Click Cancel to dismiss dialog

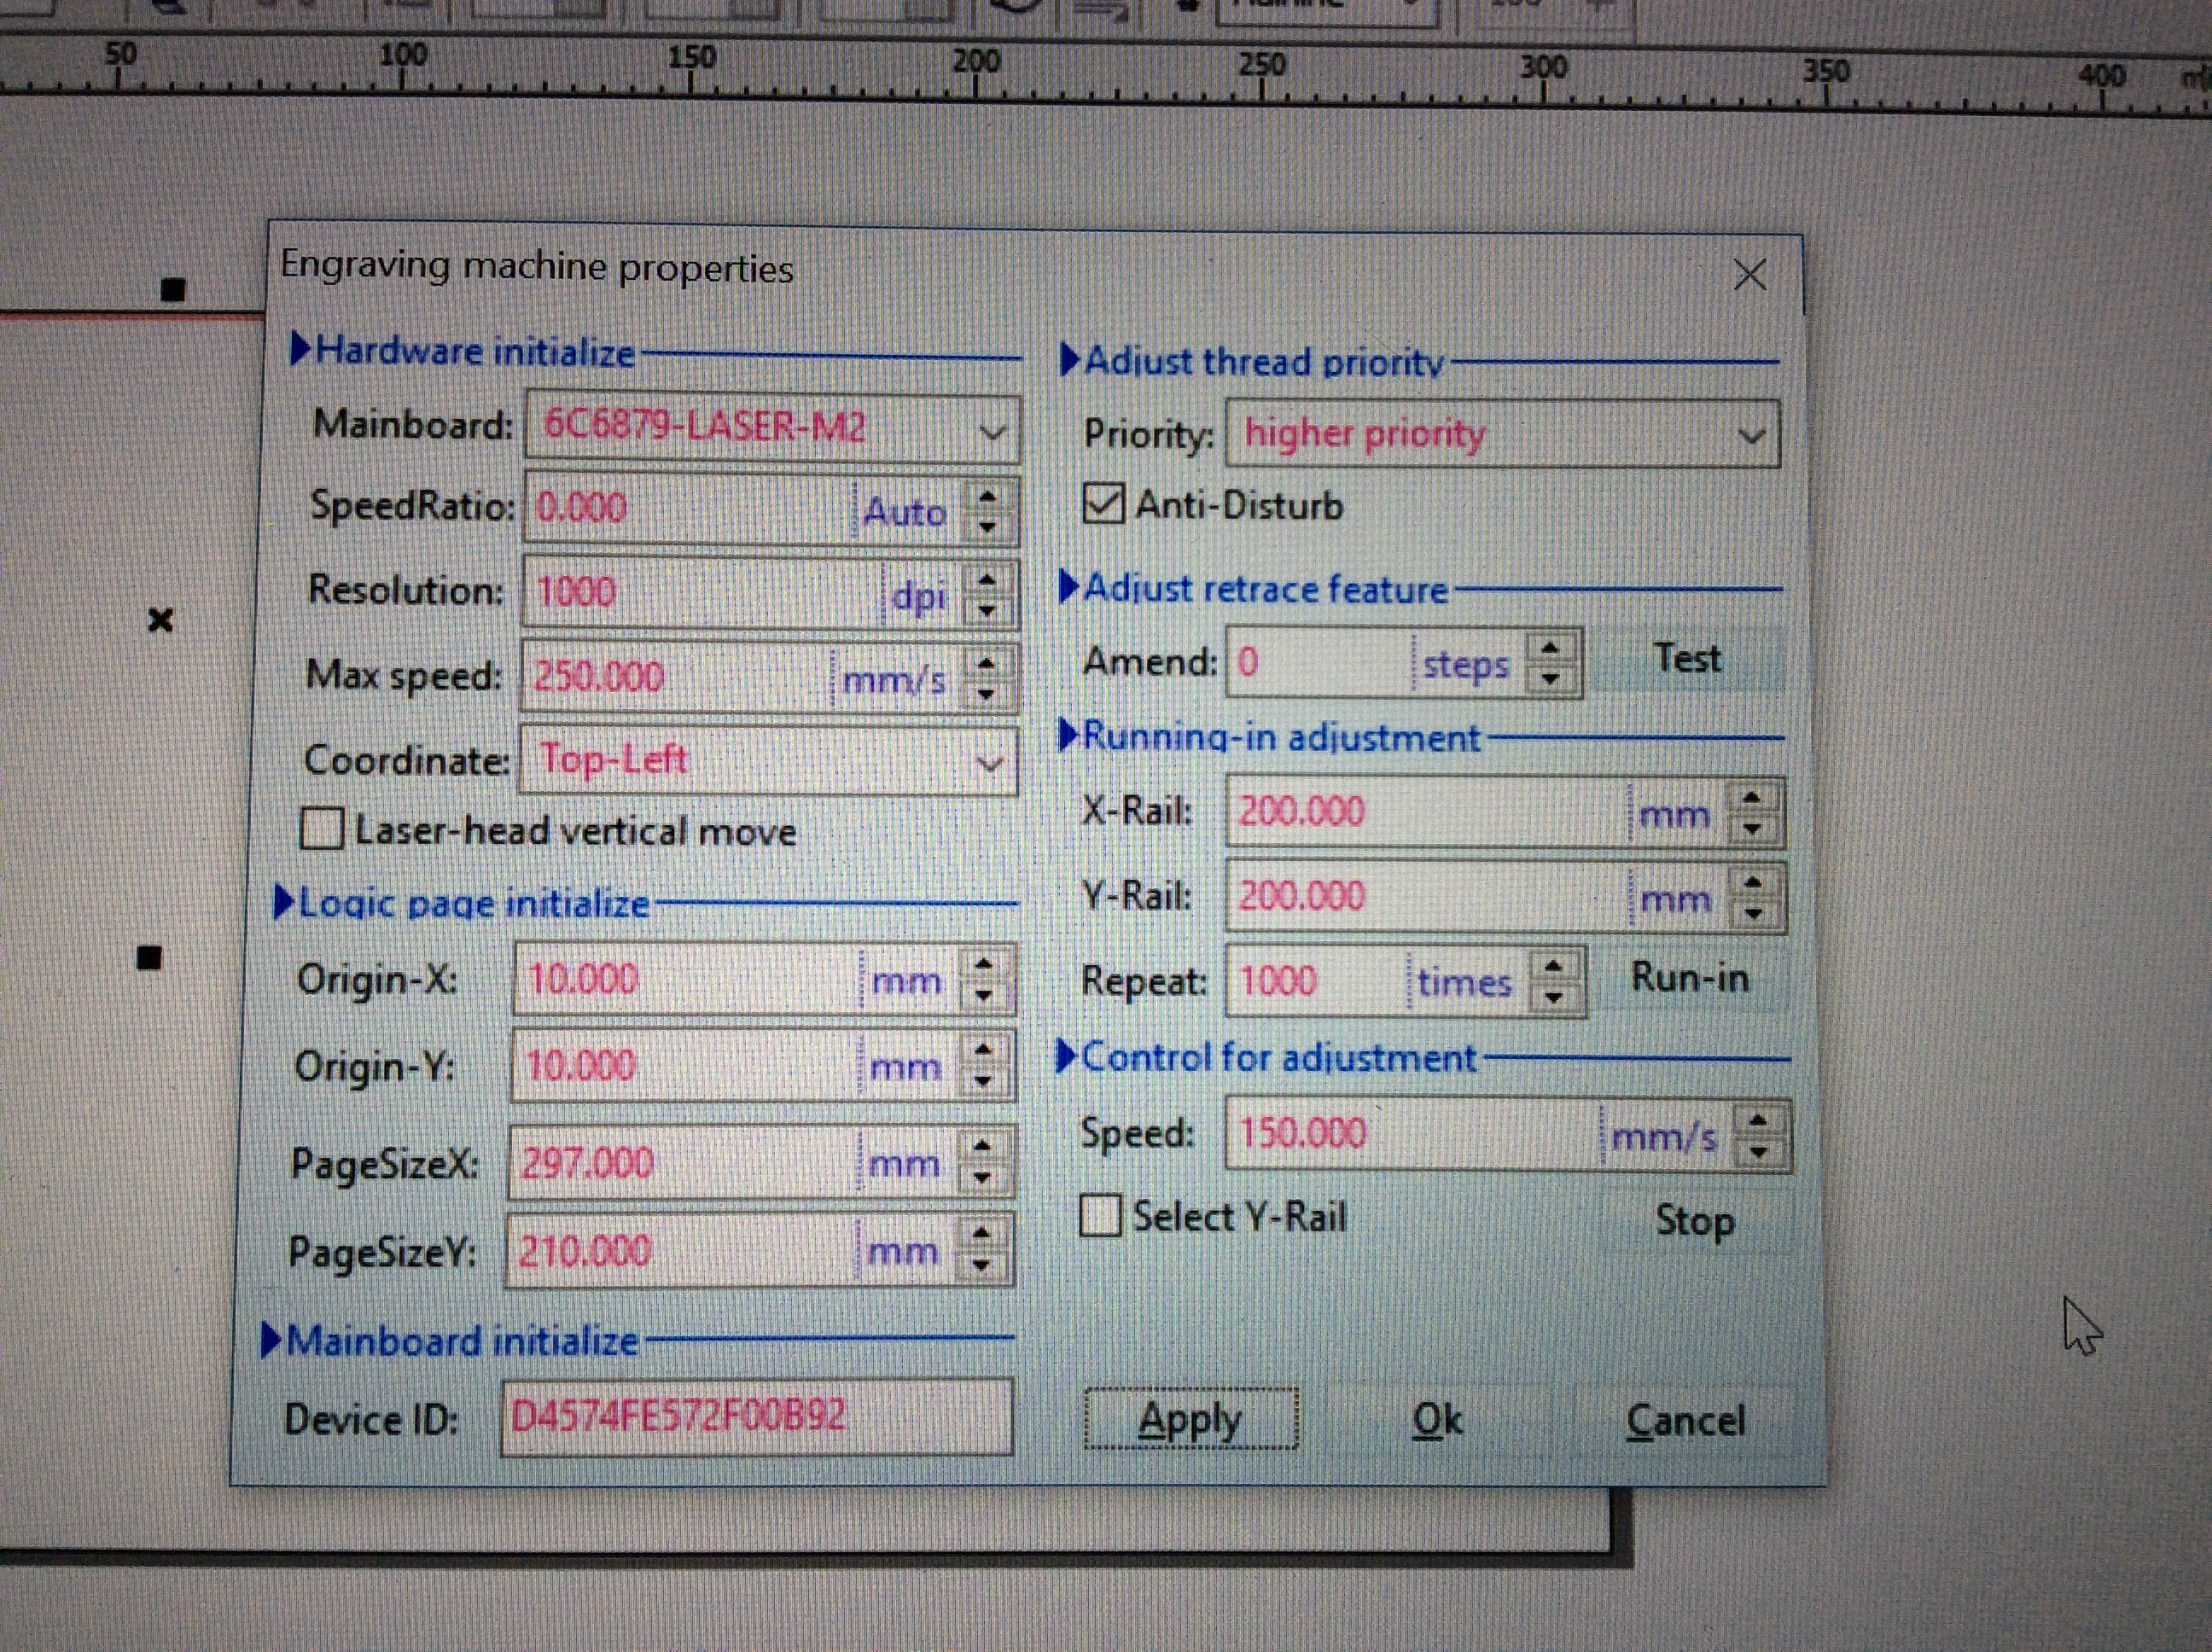point(1686,1420)
